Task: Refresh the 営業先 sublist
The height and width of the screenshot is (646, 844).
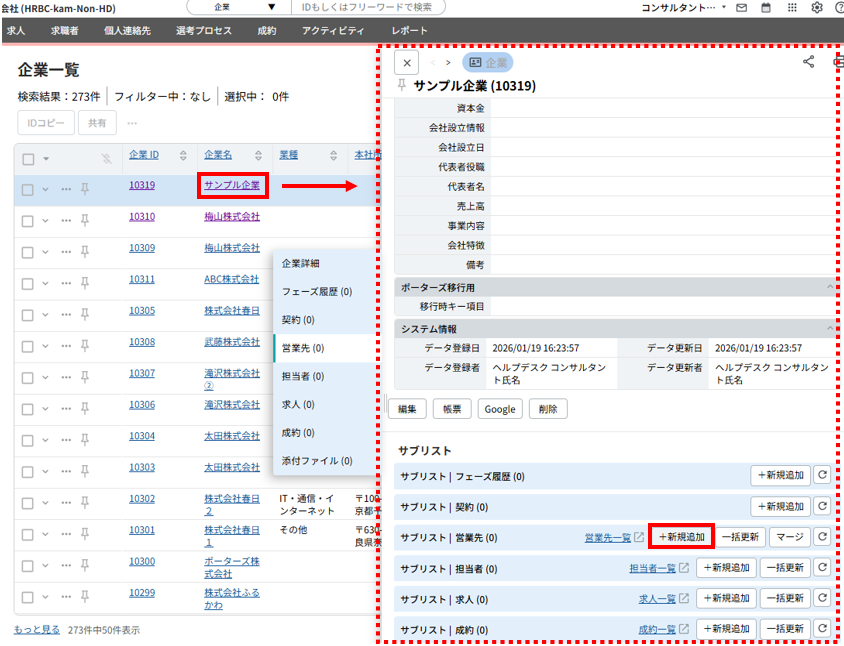Action: [821, 537]
